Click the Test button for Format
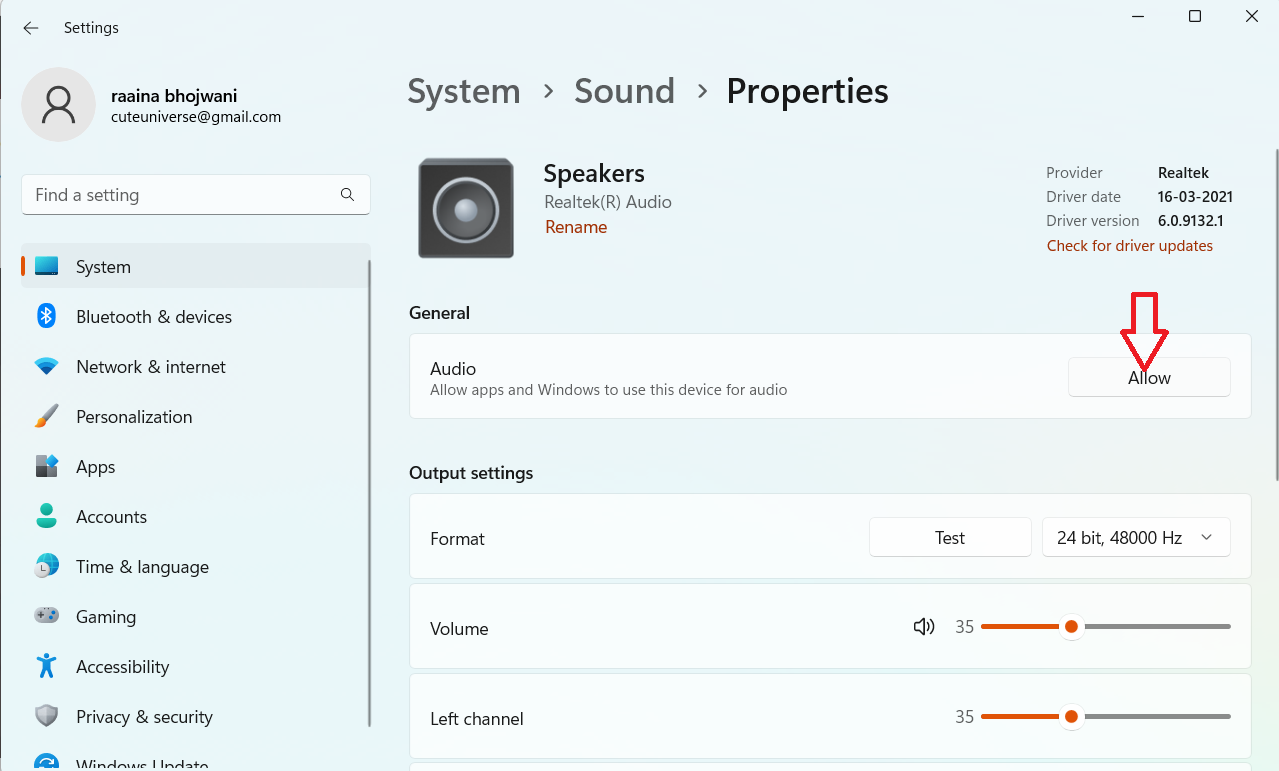Viewport: 1279px width, 771px height. [x=949, y=538]
